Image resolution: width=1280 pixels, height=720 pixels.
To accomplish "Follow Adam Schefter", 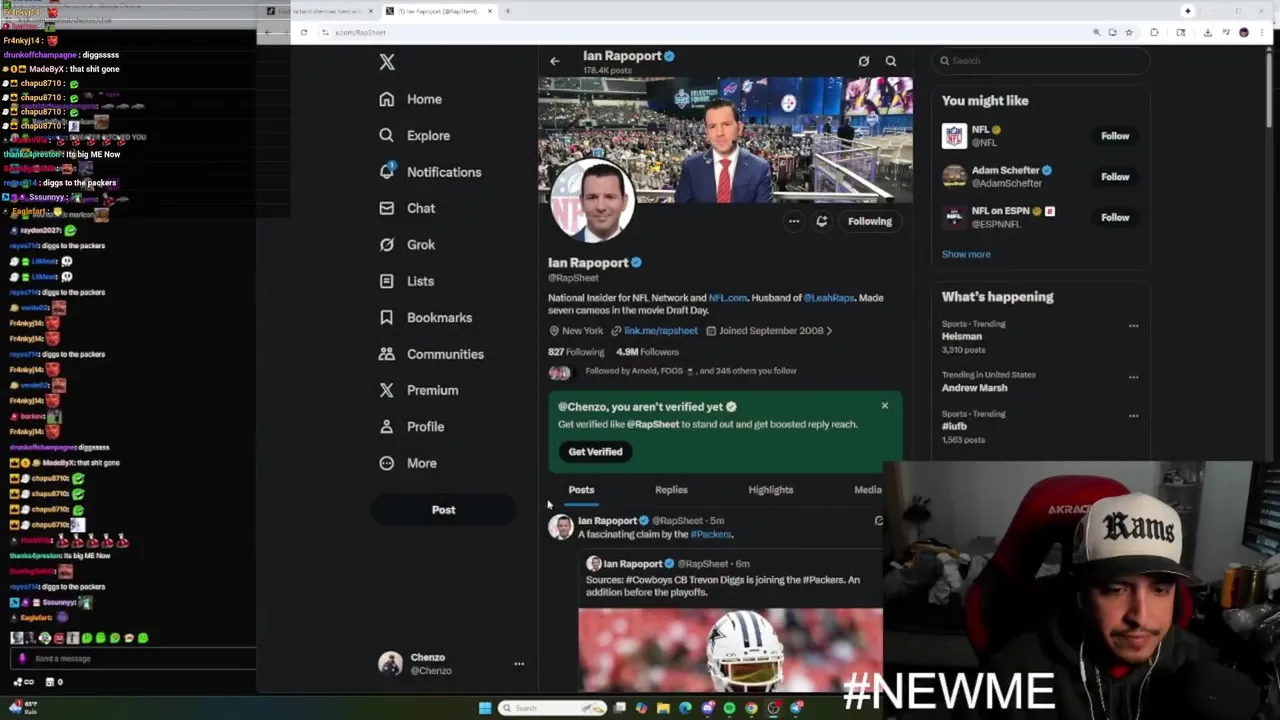I will coord(1115,177).
